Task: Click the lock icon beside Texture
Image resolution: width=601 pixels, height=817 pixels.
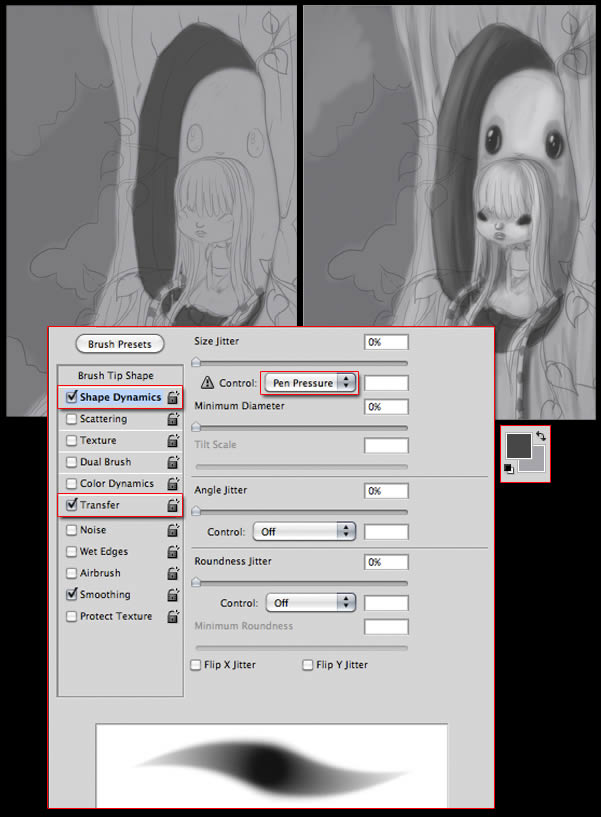Action: pyautogui.click(x=173, y=440)
